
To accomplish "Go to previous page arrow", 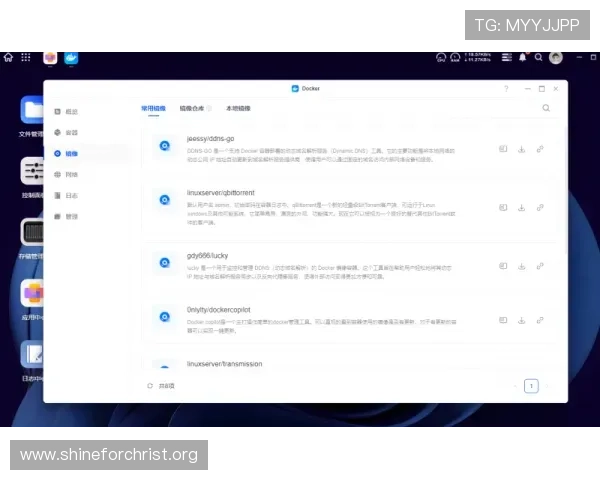I will click(515, 386).
